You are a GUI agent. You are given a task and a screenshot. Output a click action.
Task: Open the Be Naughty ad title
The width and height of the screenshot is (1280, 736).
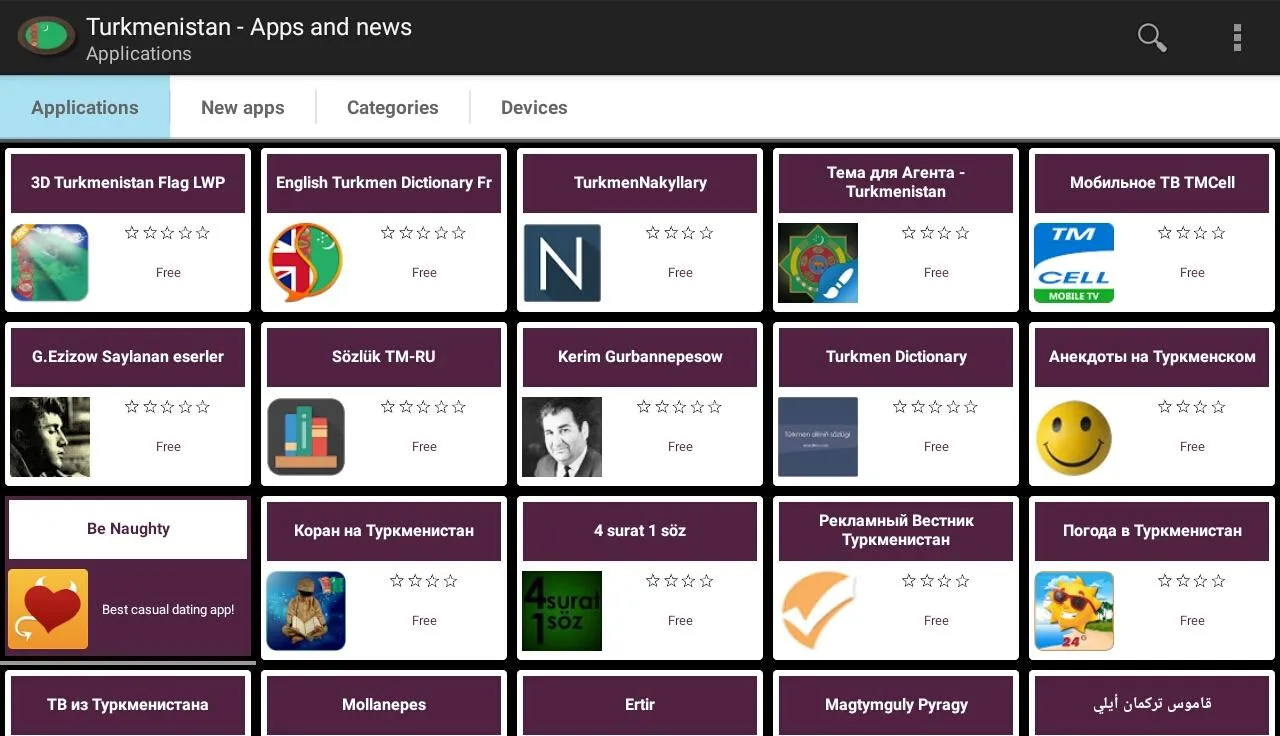pyautogui.click(x=128, y=529)
